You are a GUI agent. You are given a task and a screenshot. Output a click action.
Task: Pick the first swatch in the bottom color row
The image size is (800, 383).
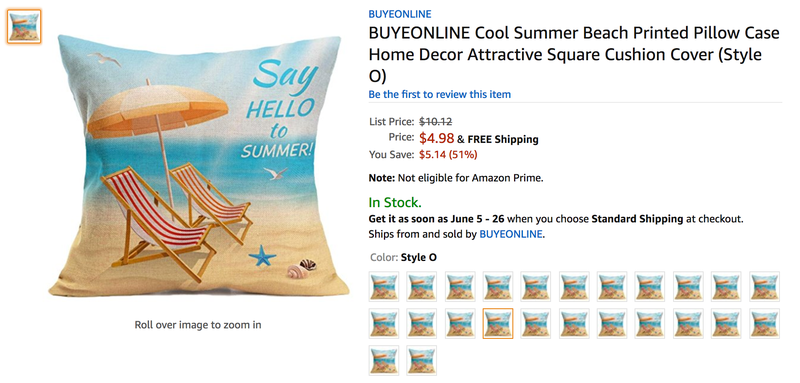pos(384,361)
